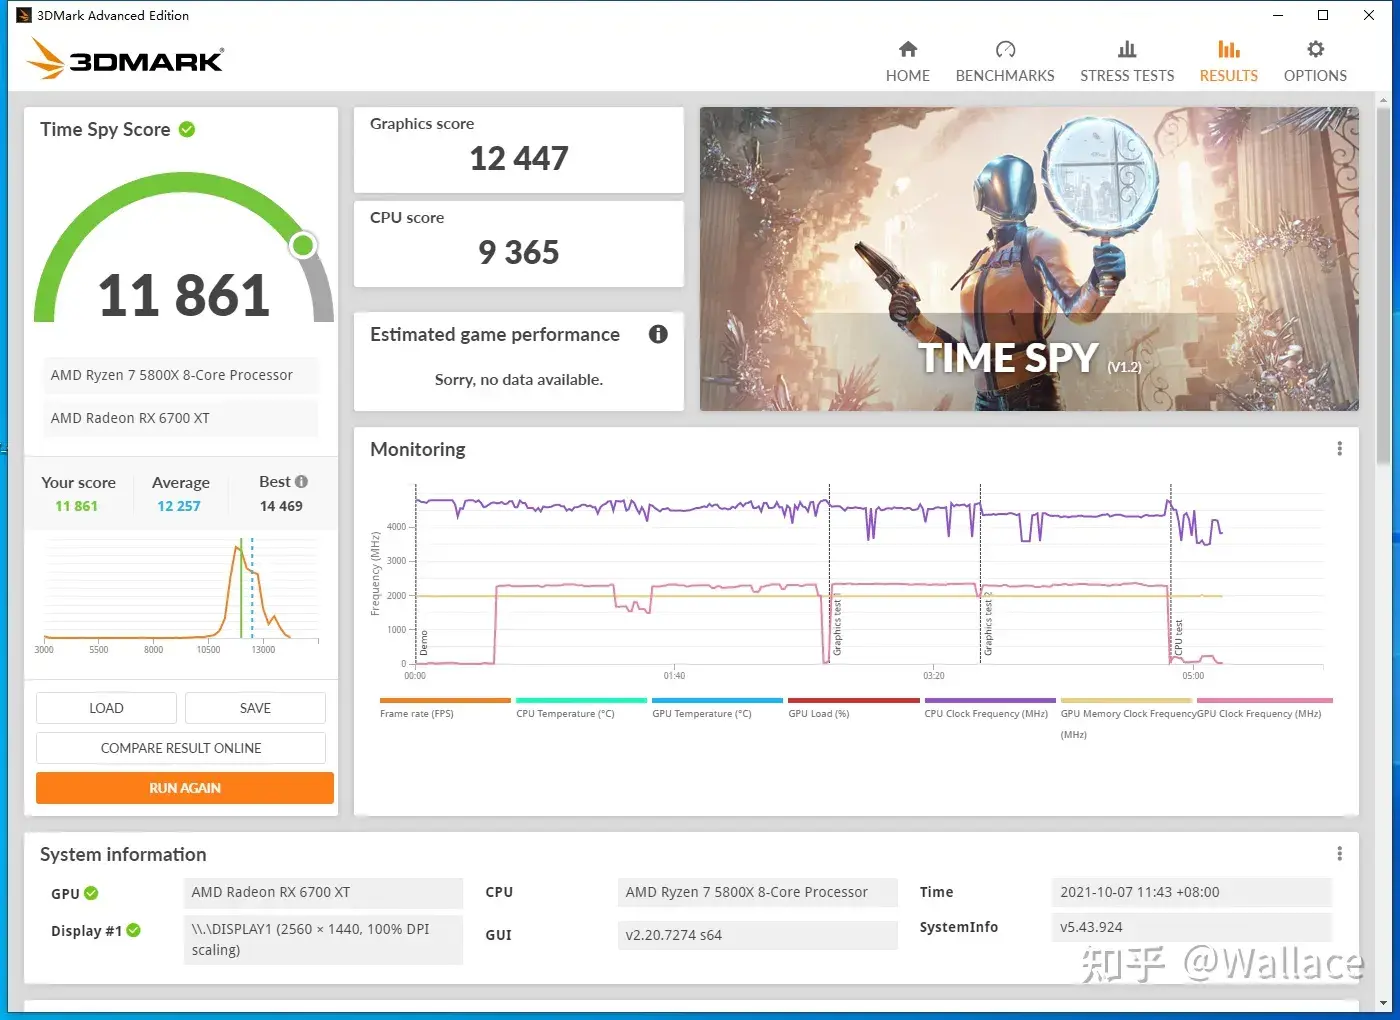Click the CPU test marker in chart
Screen dimensions: 1400x1020
(x=1178, y=637)
